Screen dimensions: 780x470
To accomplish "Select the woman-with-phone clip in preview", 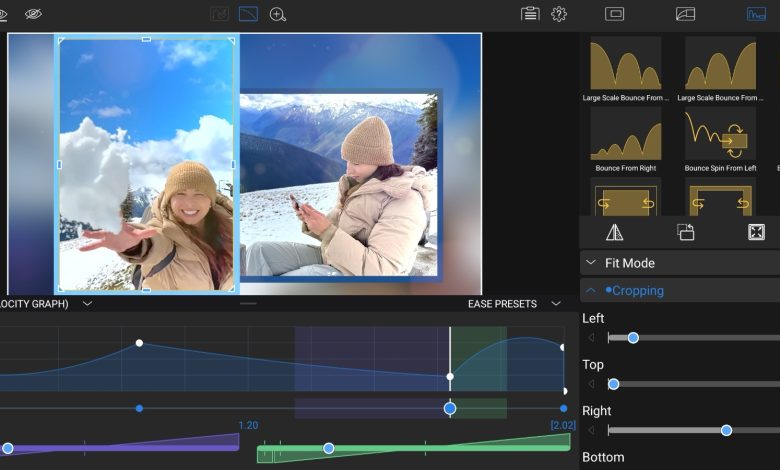I will [x=341, y=183].
